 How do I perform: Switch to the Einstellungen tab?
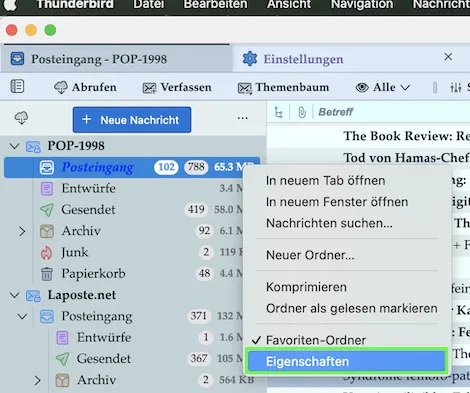coord(303,59)
